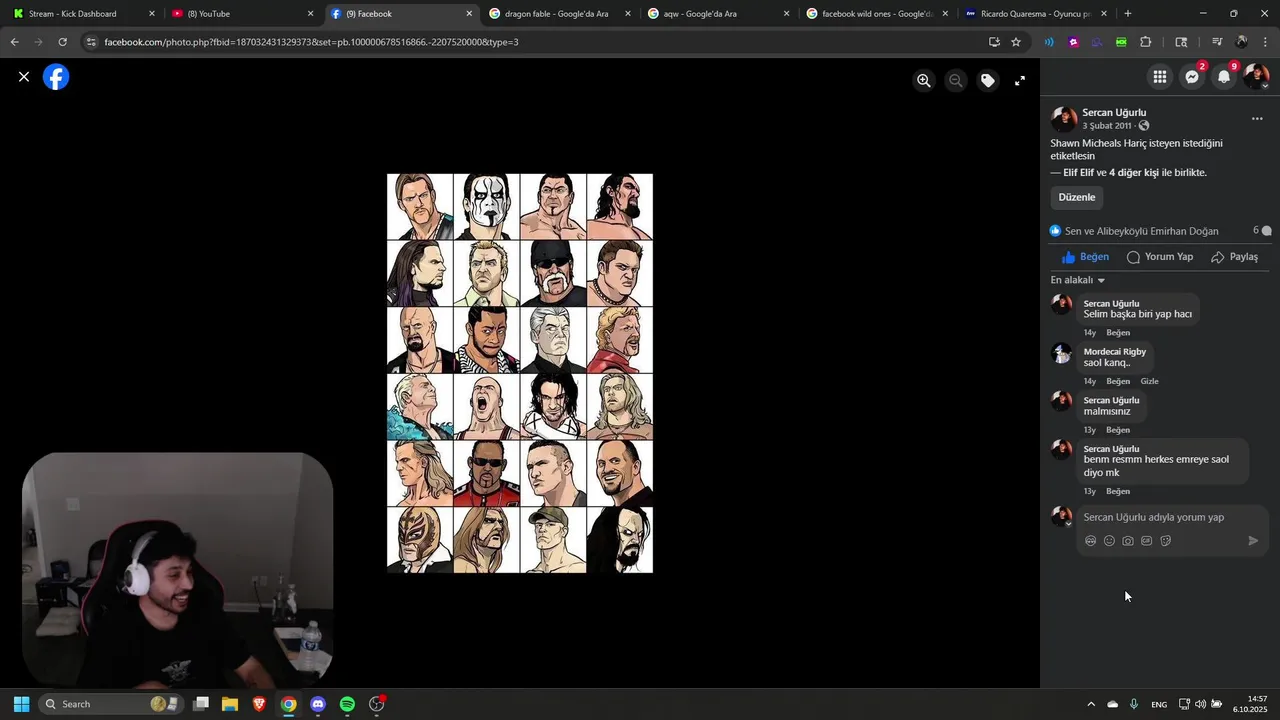
Task: Add a sticker to comment
Action: (1166, 541)
